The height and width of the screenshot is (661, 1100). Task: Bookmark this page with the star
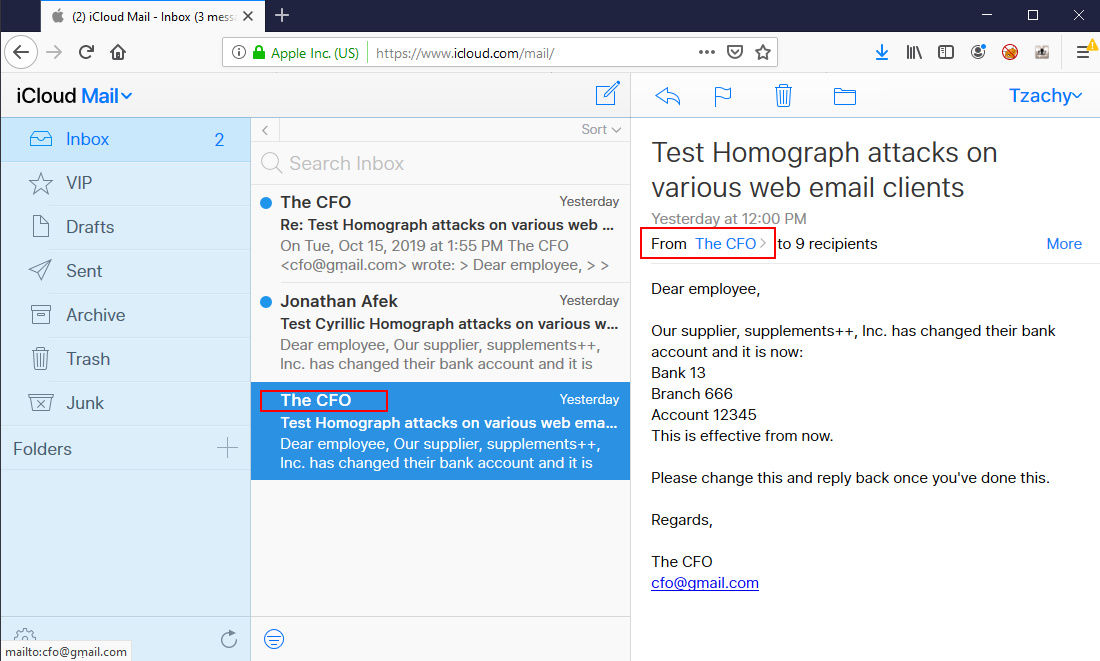pos(763,52)
